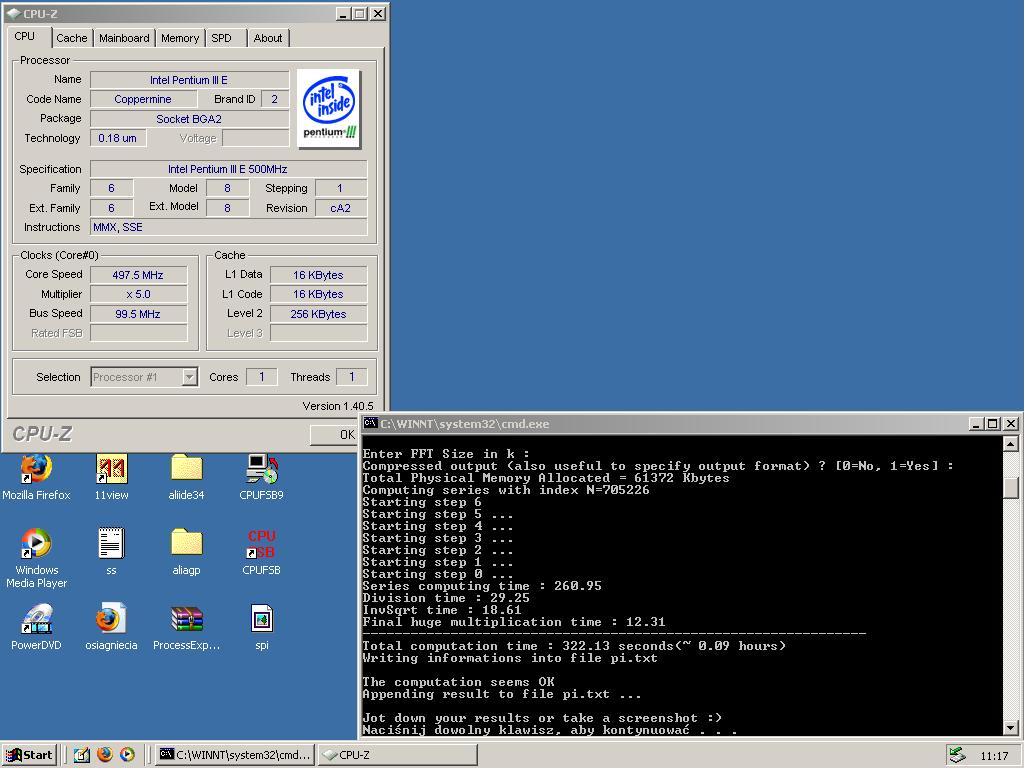Click the cmd window scrollbar thumb
1035x773 pixels.
1010,488
